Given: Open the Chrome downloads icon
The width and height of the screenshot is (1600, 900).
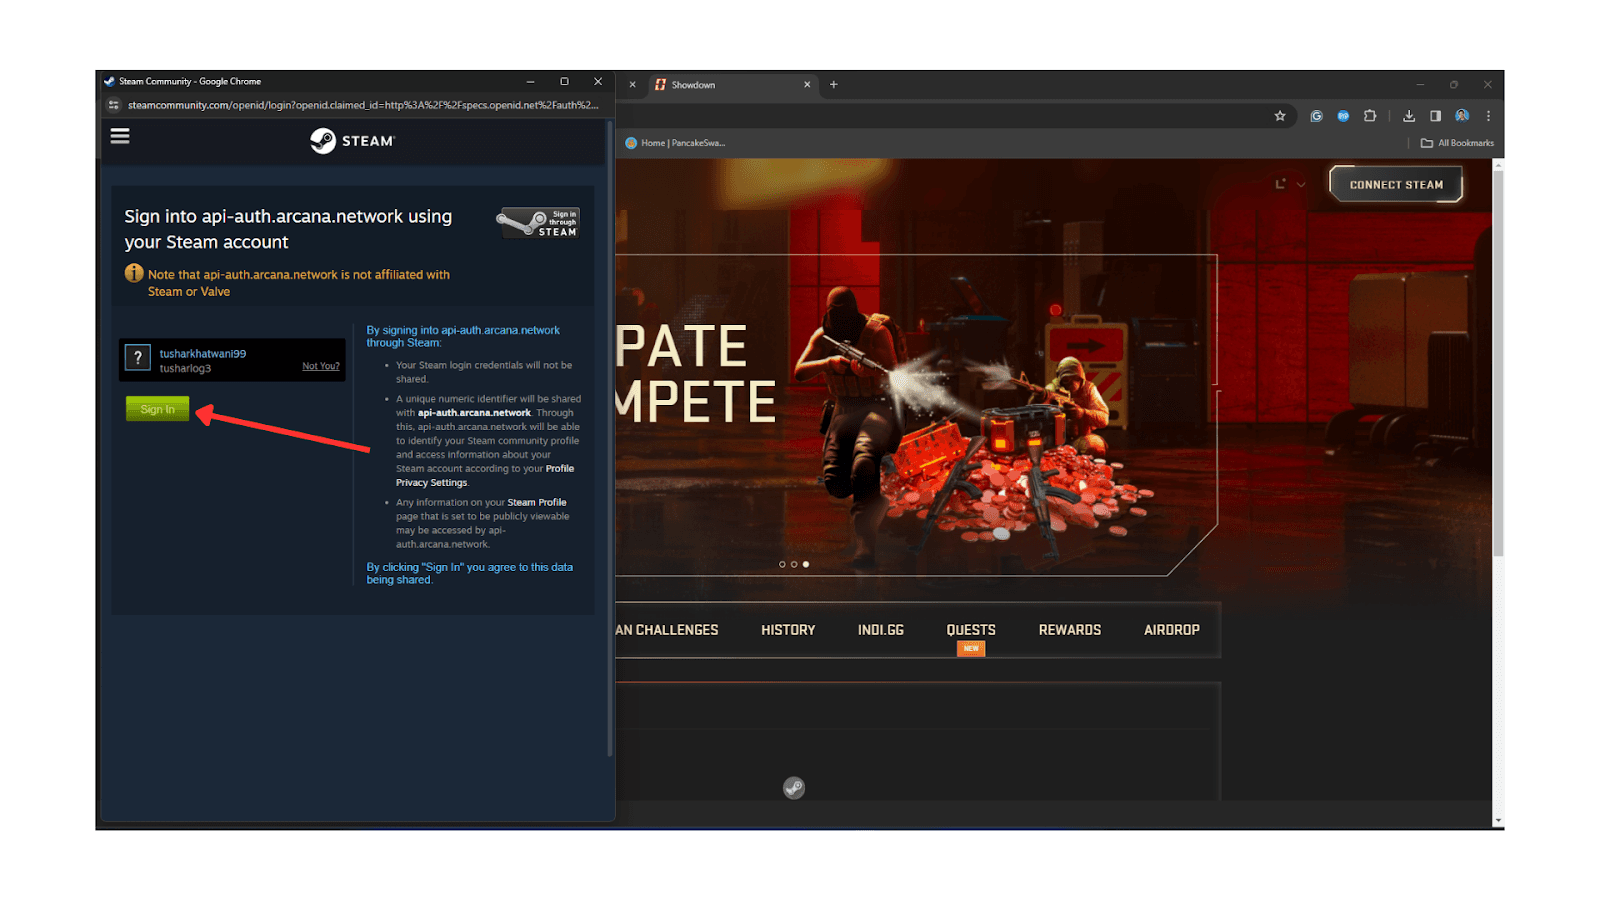Looking at the screenshot, I should [x=1408, y=116].
